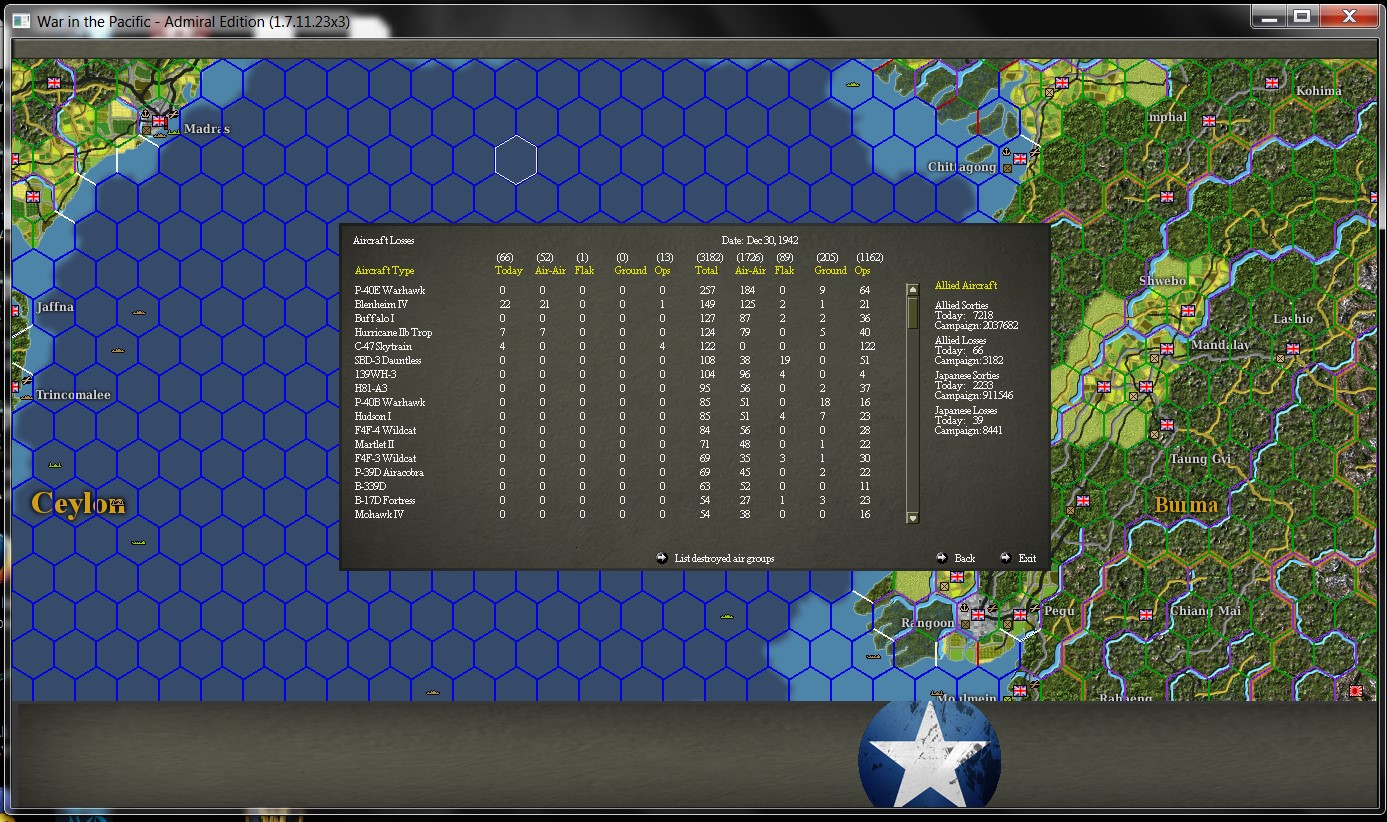Screen dimensions: 1387x822
Task: Select the anchor port icon at Madras
Action: (x=146, y=114)
